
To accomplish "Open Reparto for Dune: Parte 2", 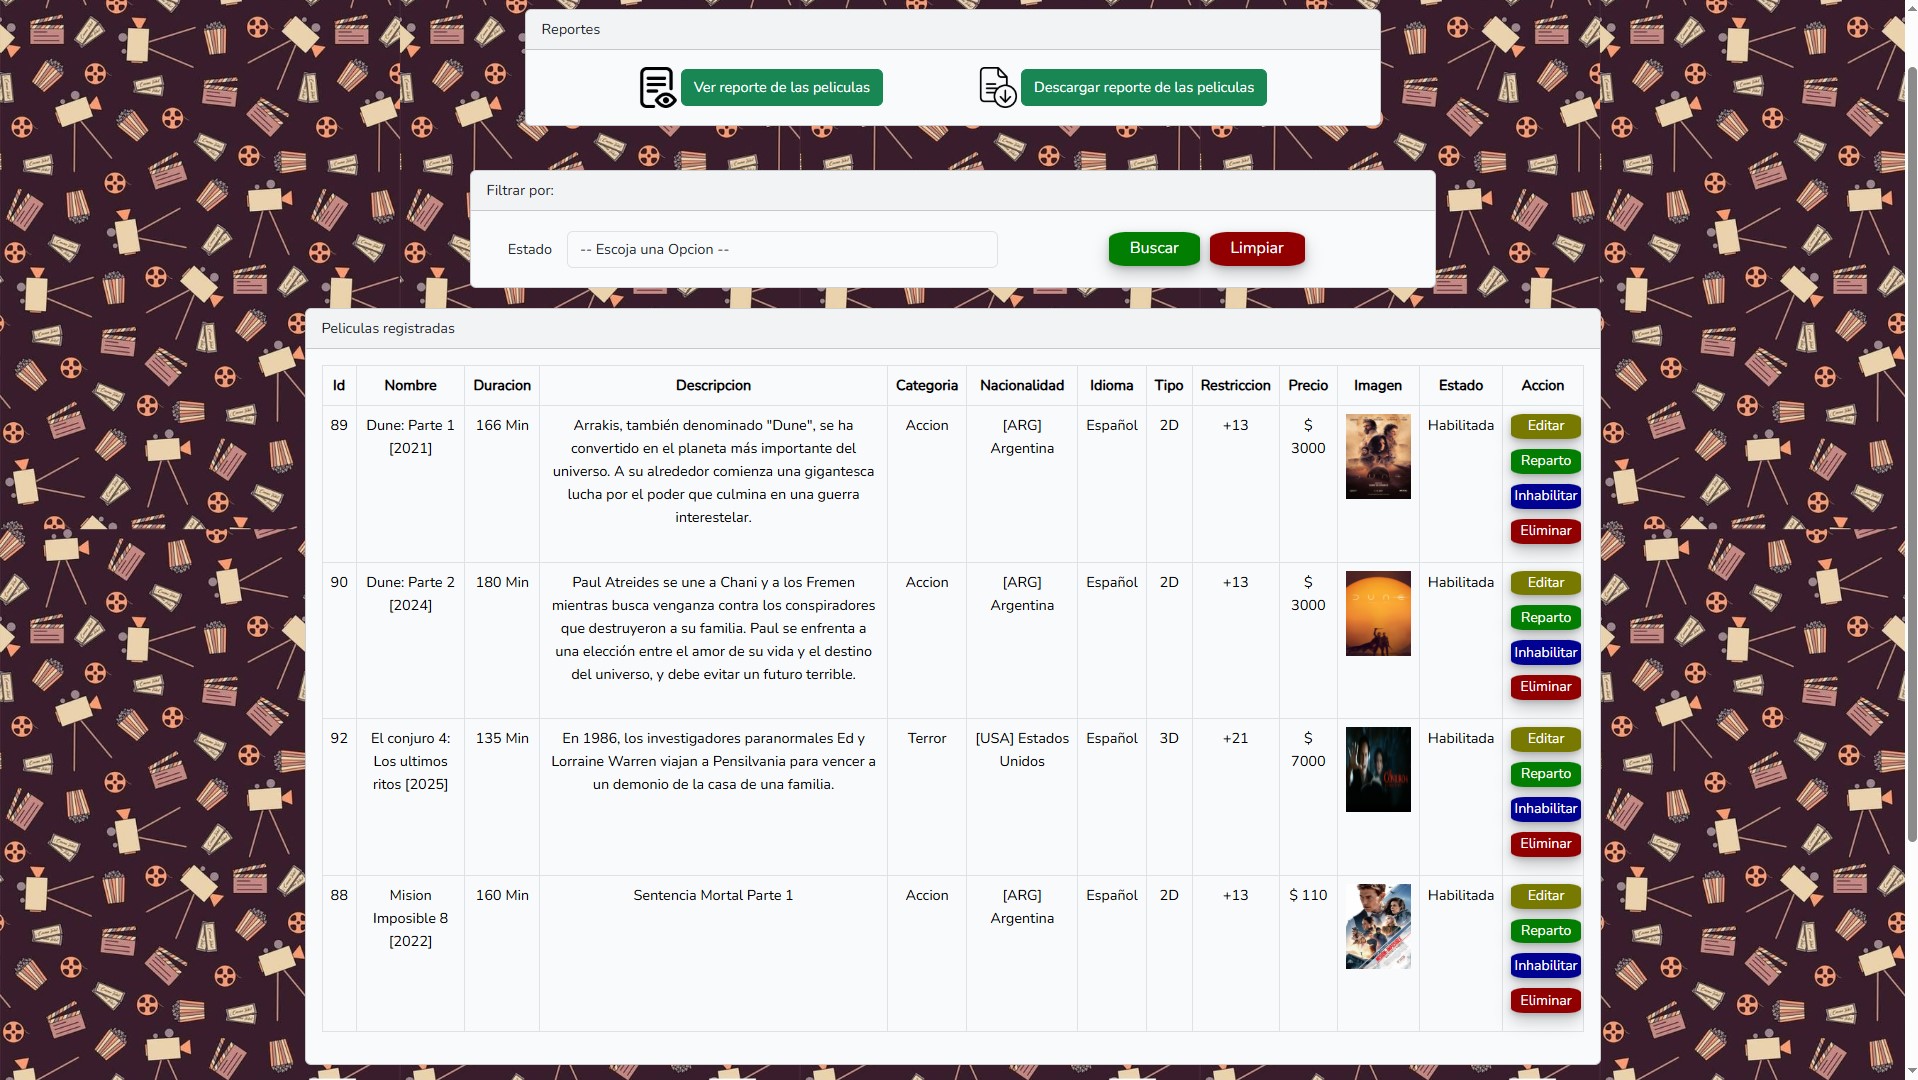I will 1545,618.
